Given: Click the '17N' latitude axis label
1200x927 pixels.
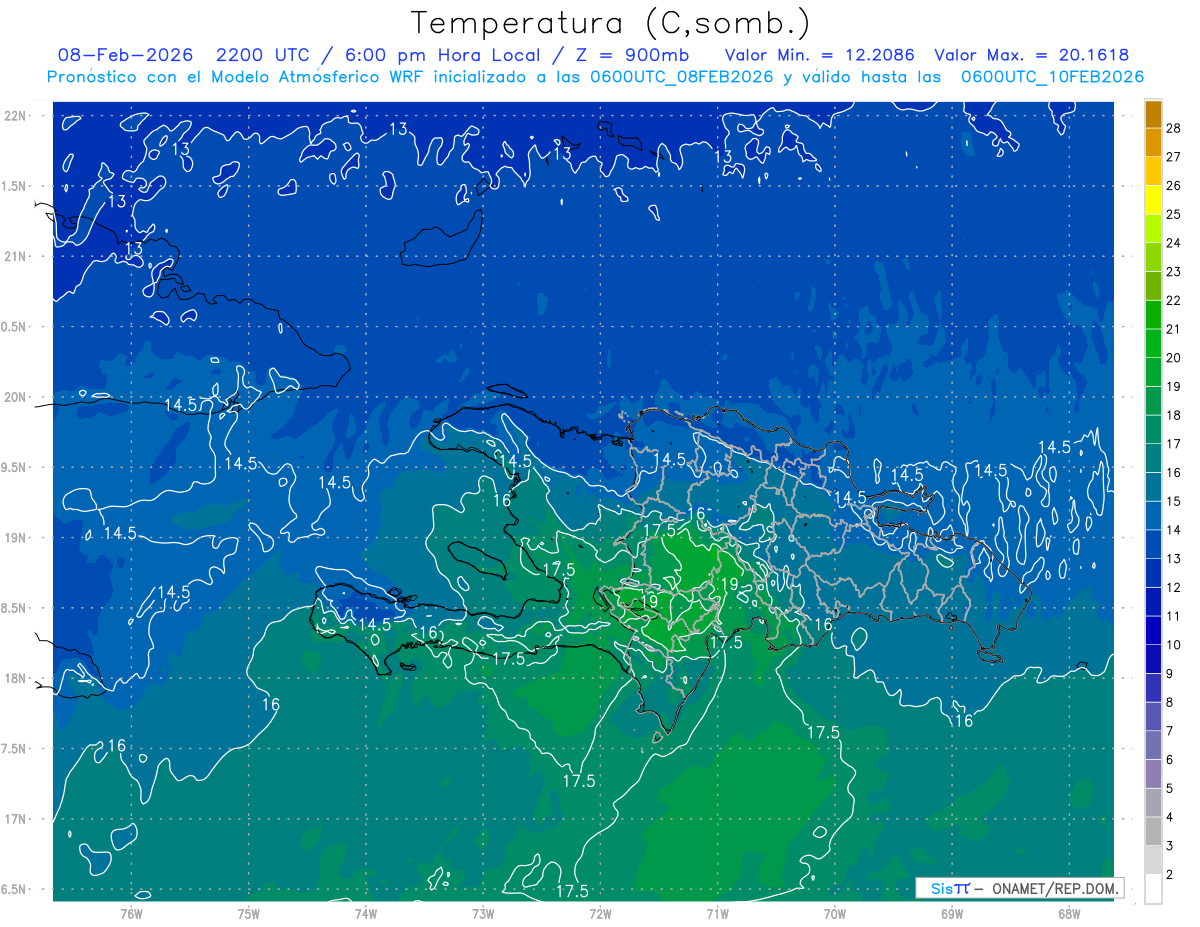Looking at the screenshot, I should [x=14, y=819].
